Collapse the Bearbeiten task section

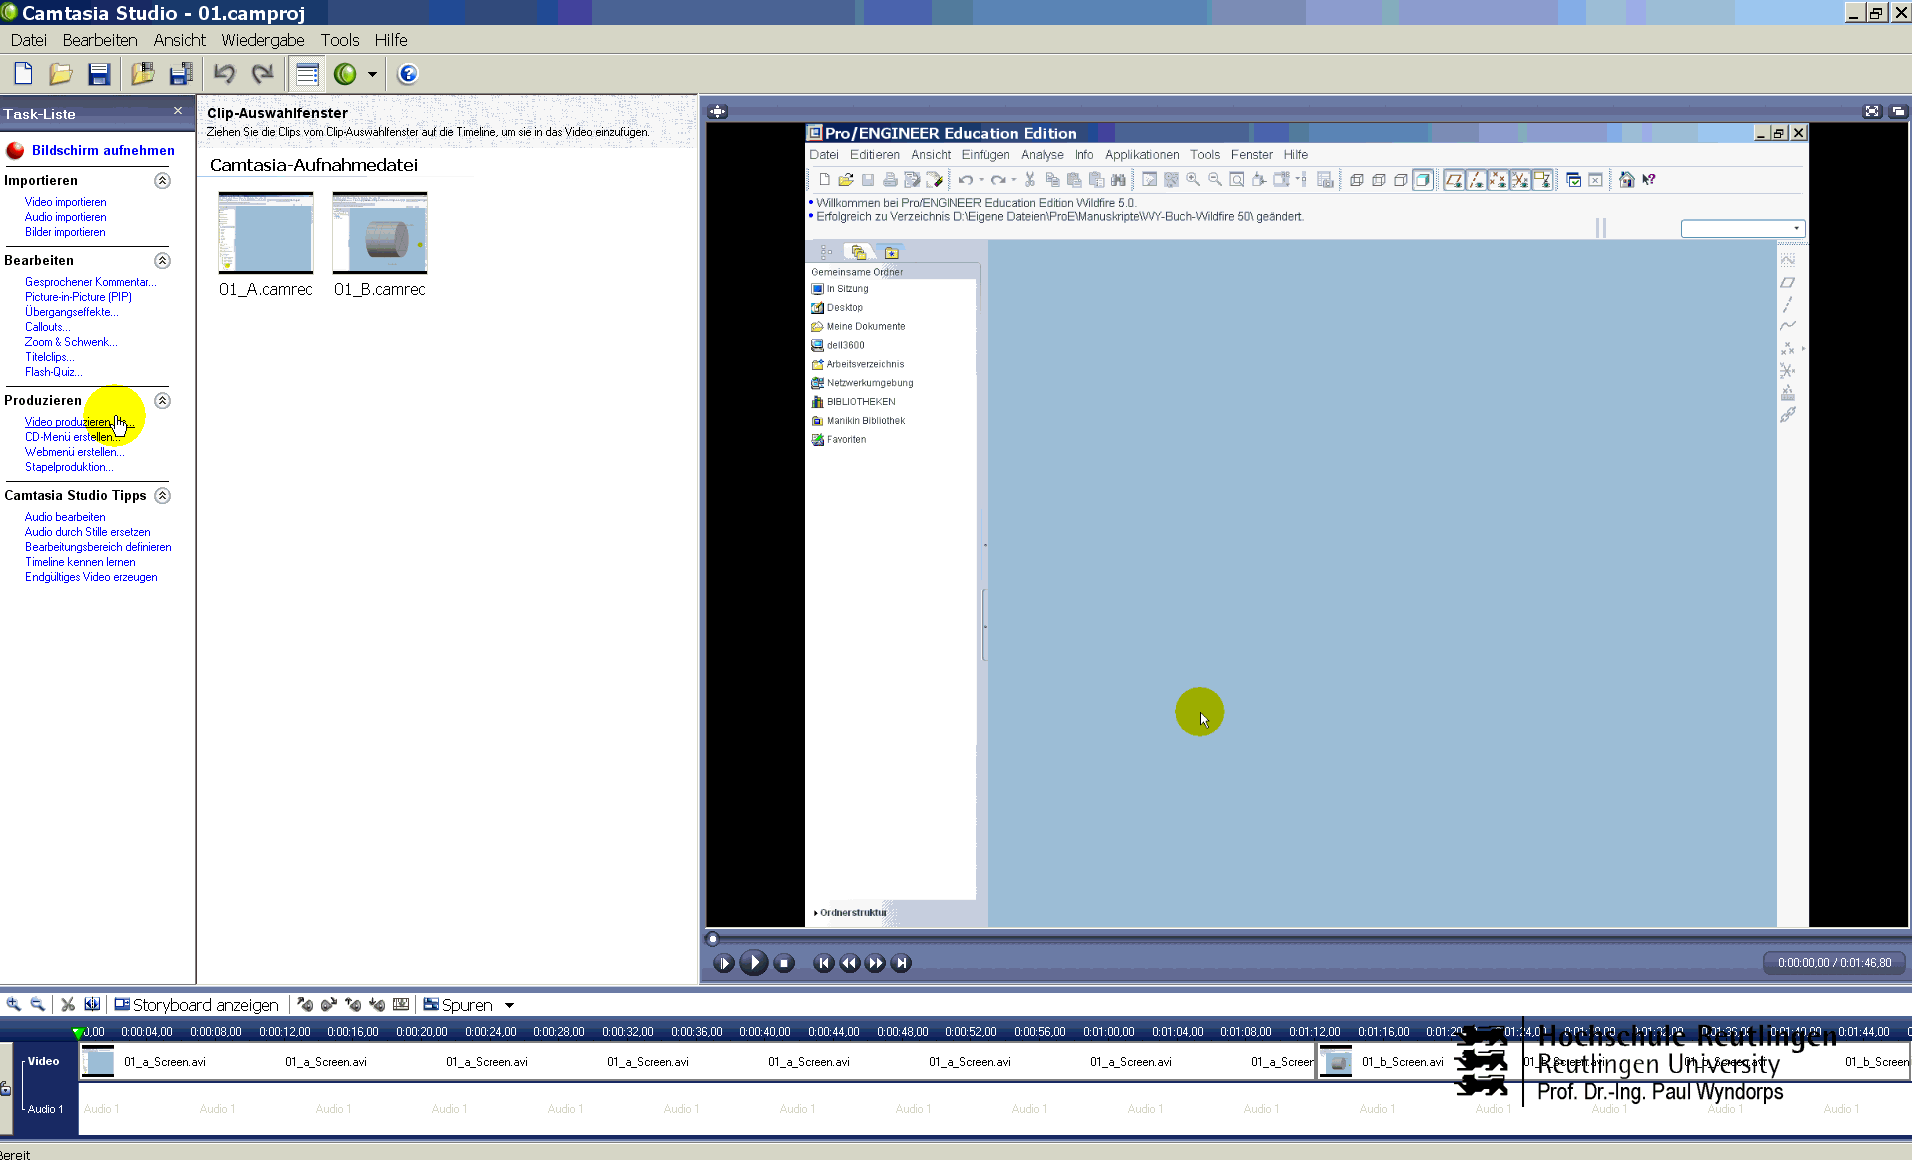coord(162,260)
